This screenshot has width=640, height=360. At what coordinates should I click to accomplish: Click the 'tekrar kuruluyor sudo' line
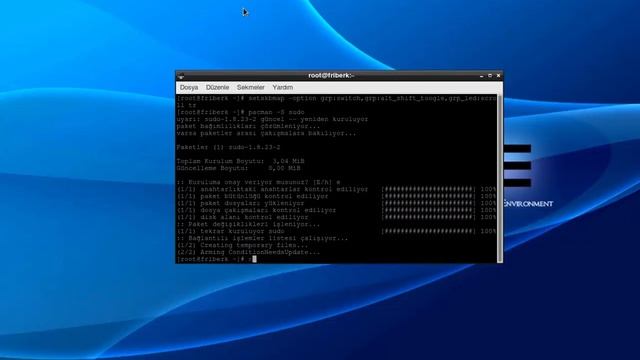point(337,231)
